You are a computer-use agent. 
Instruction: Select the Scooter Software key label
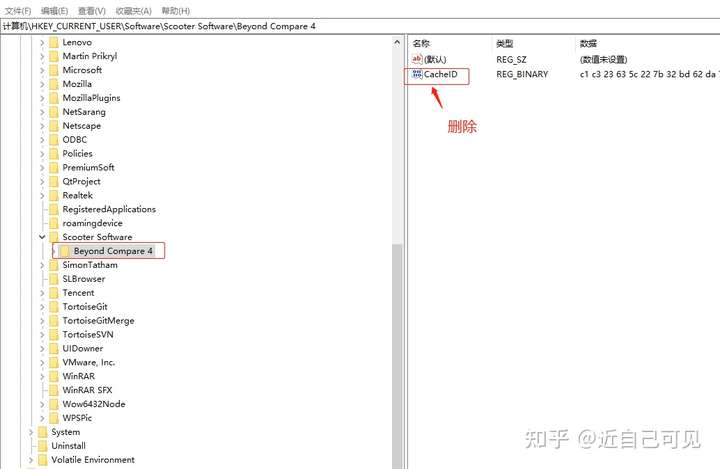coord(97,237)
